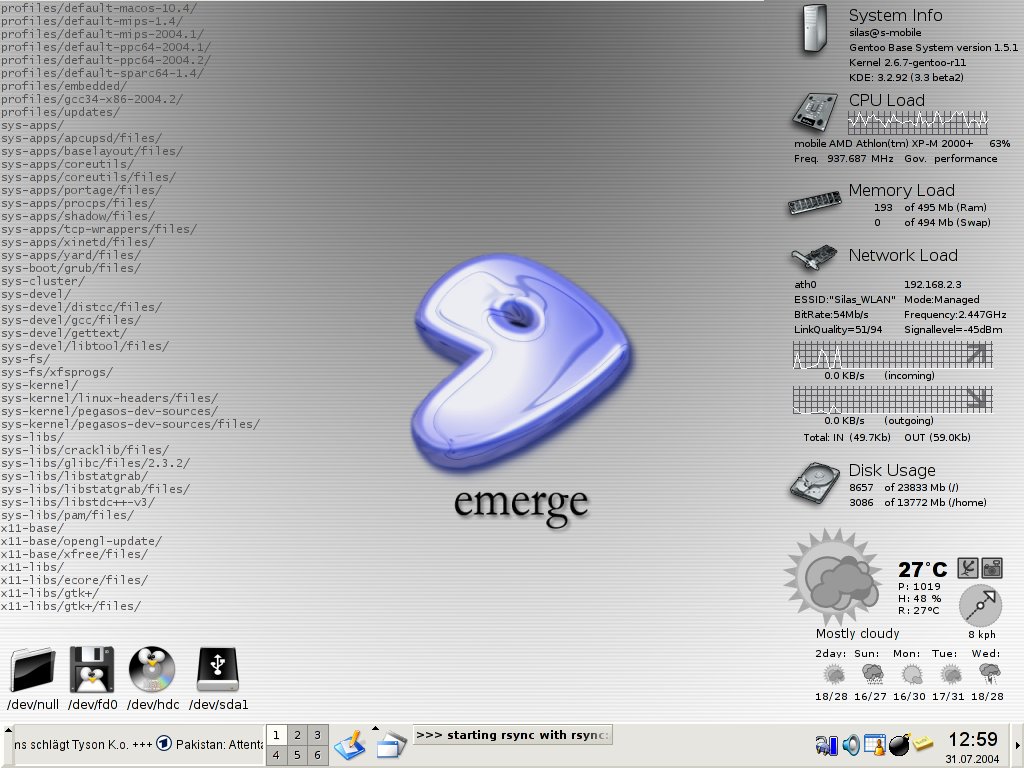The image size is (1024, 768).
Task: Click the Network Load card icon
Action: point(814,257)
